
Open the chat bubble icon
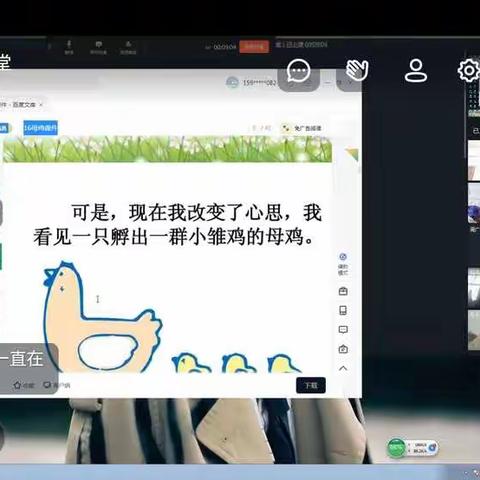[x=298, y=70]
